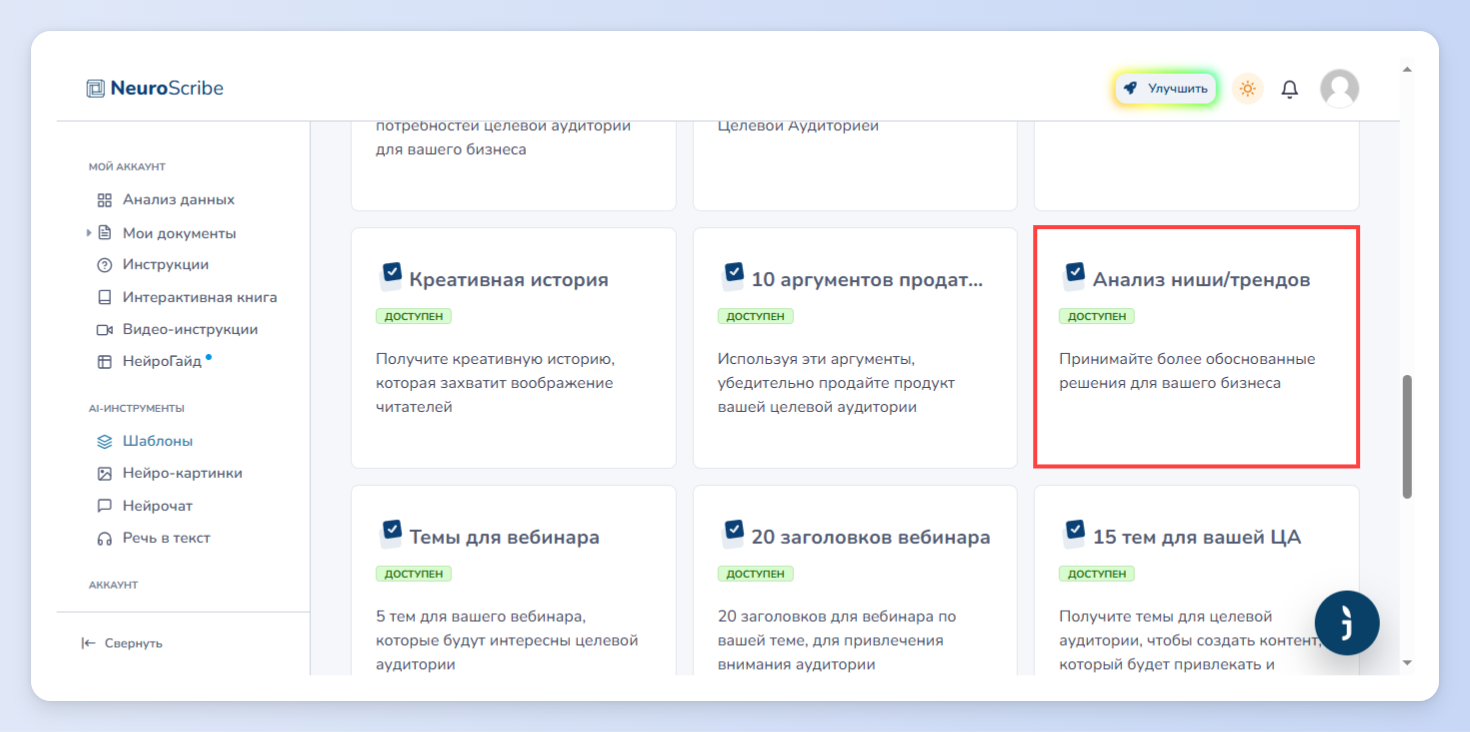The height and width of the screenshot is (732, 1470).
Task: Open 15 тем для вашей ЦА title
Action: tap(1197, 538)
